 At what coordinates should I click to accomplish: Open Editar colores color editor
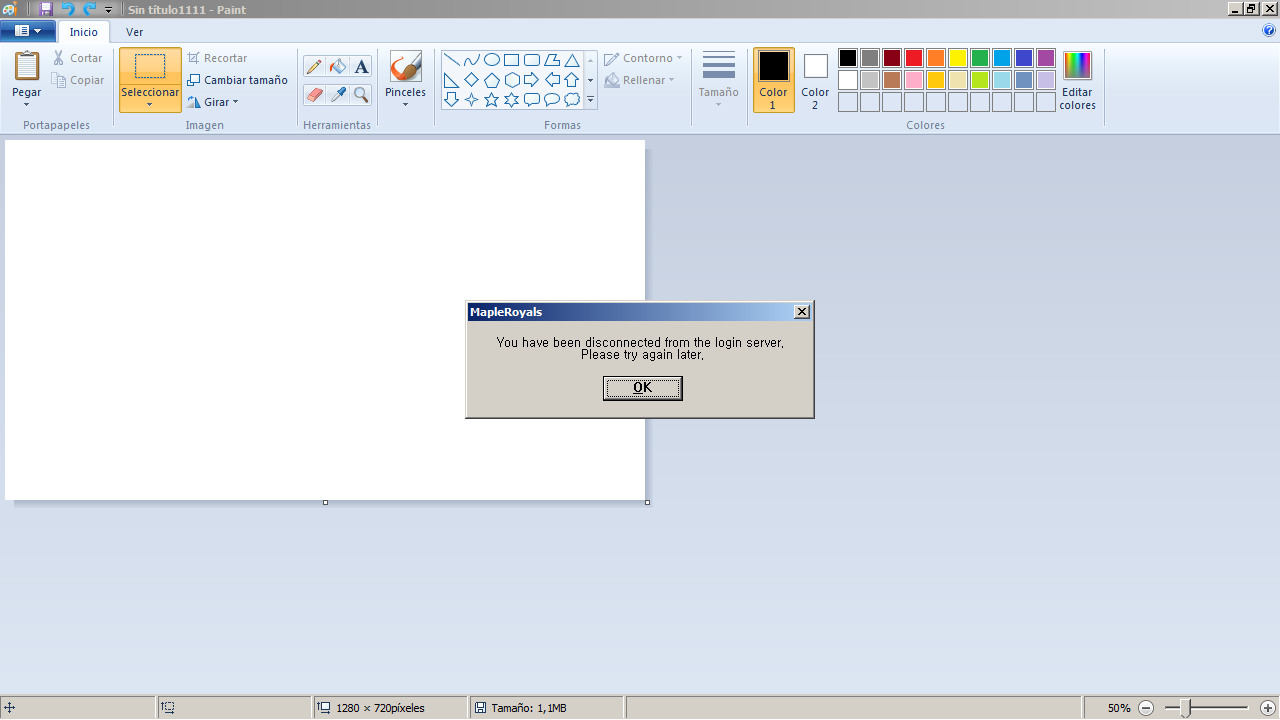1077,80
